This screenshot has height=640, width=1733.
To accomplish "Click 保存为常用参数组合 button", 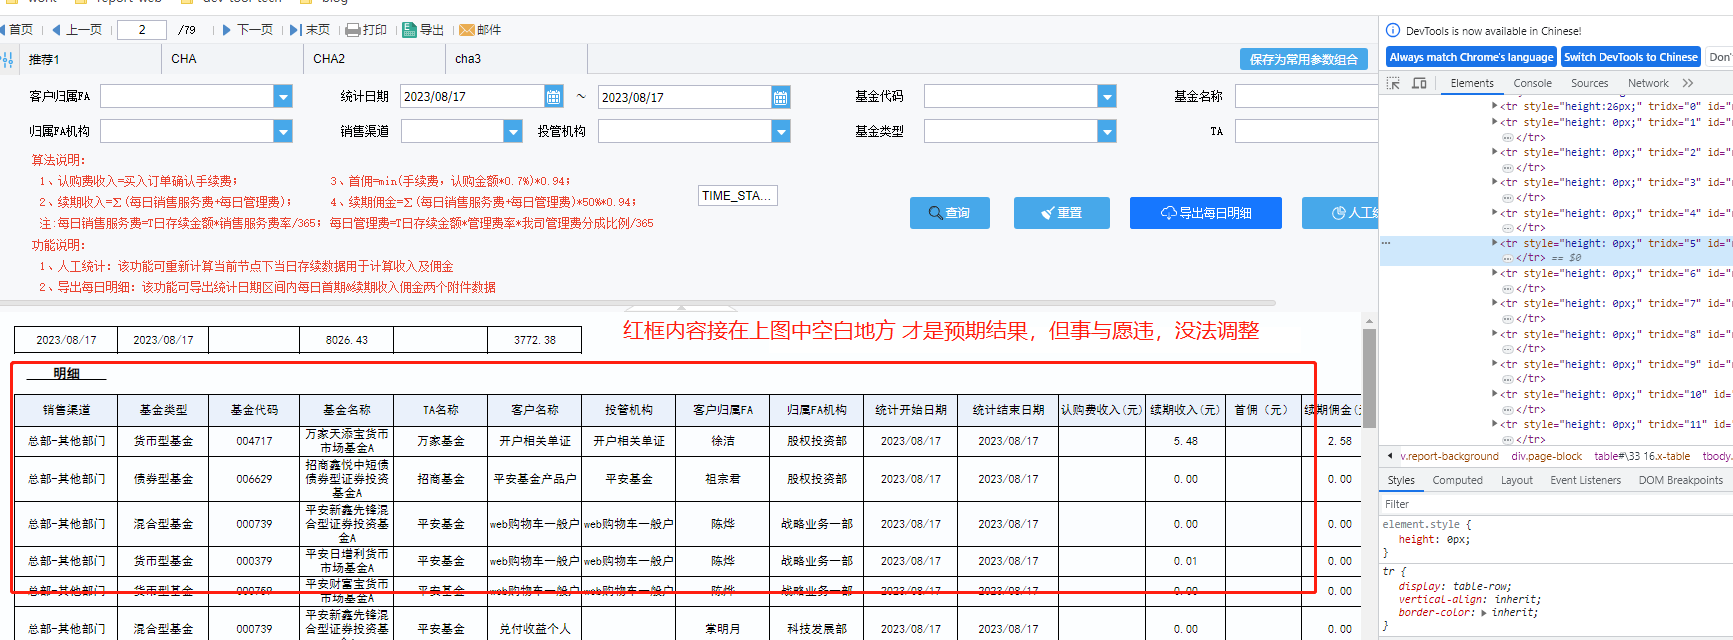I will click(1304, 60).
